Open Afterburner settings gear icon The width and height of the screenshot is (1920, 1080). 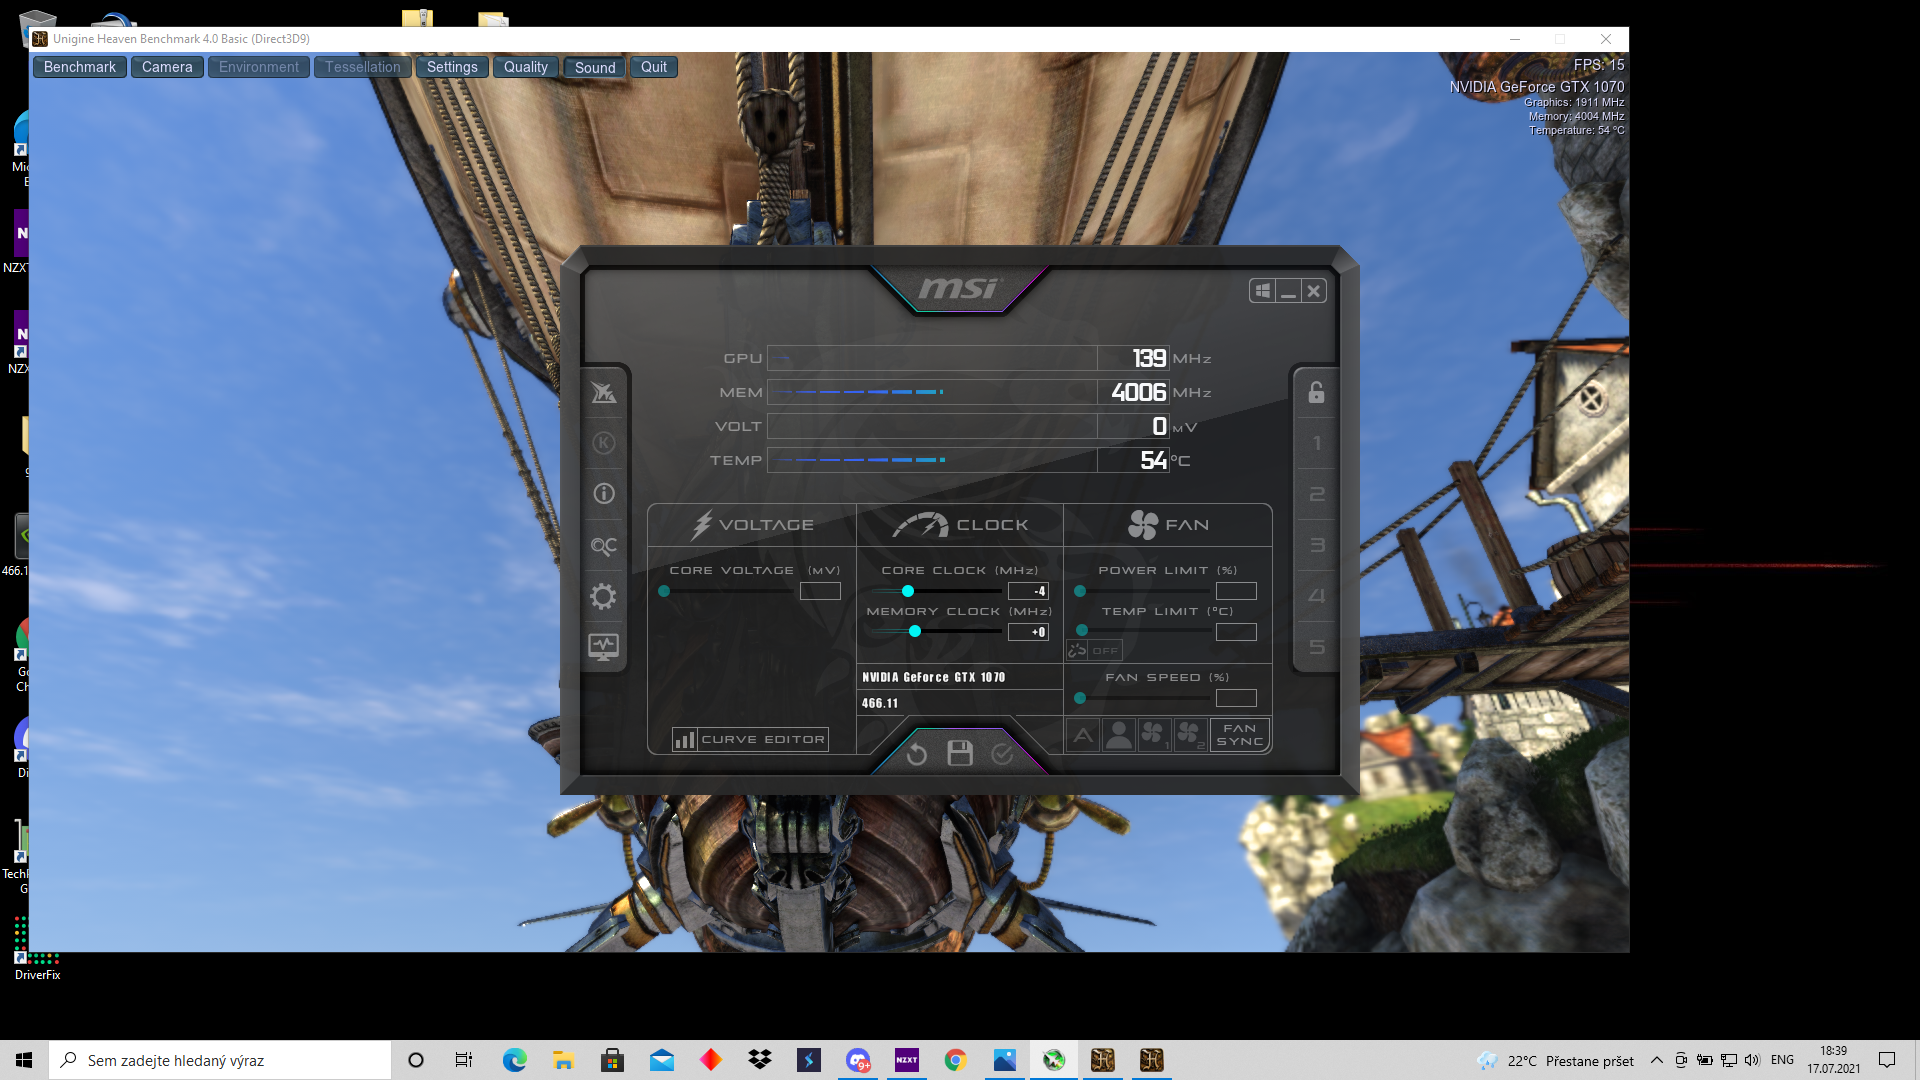tap(603, 597)
